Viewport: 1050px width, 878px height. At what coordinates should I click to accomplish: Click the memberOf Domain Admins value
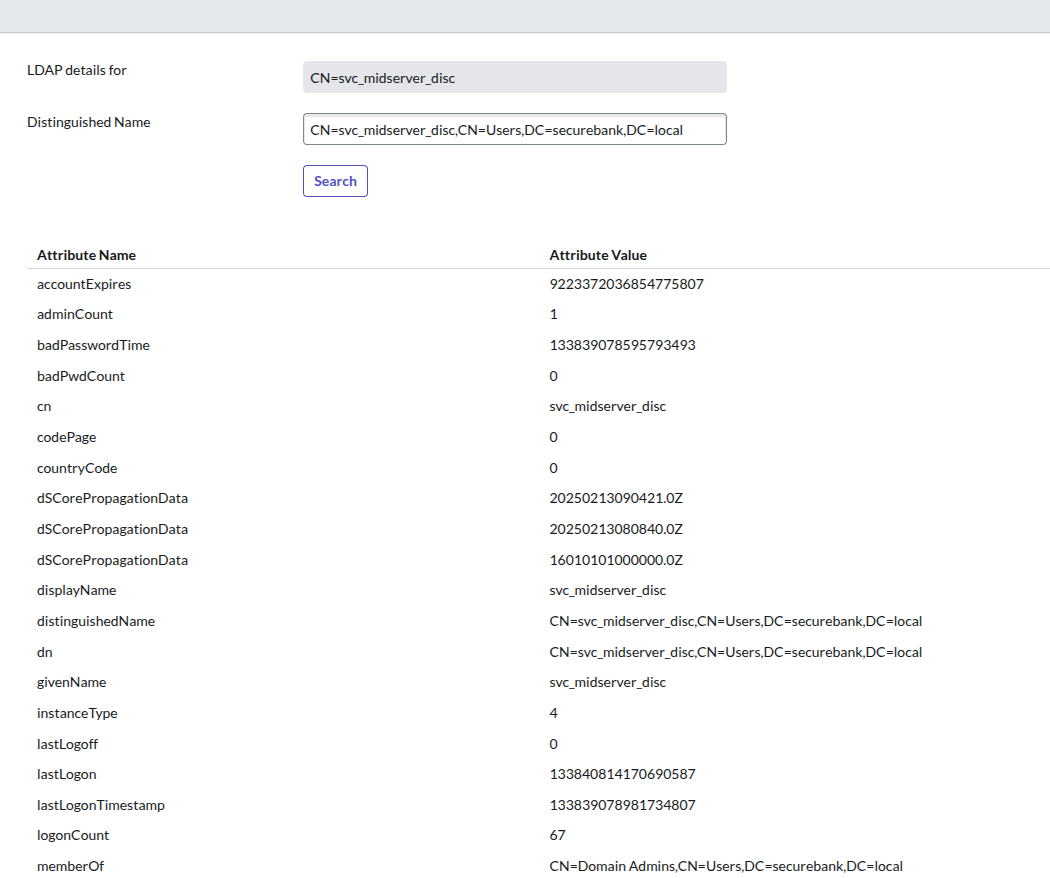pos(726,865)
